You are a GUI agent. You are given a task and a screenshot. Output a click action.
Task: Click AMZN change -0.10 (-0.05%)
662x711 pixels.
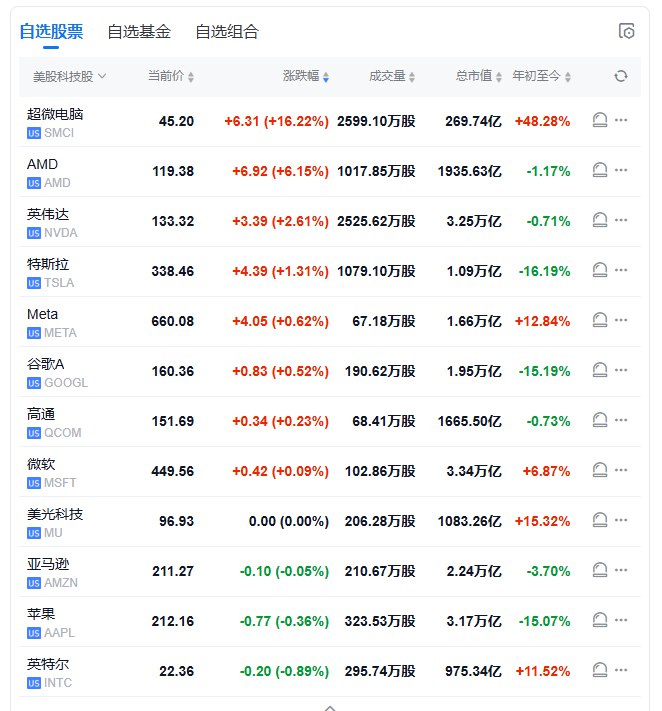coord(284,571)
